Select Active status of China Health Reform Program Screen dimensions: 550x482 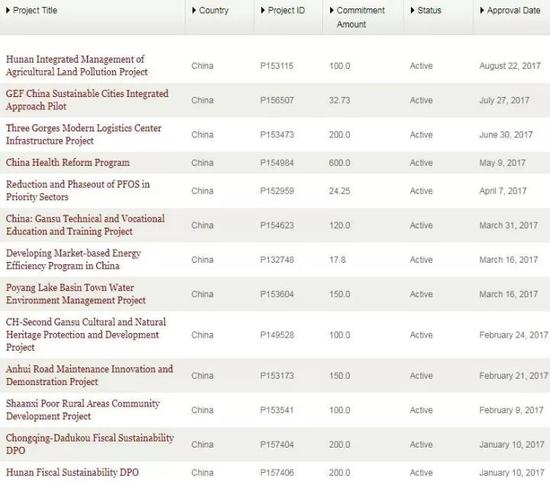(421, 163)
